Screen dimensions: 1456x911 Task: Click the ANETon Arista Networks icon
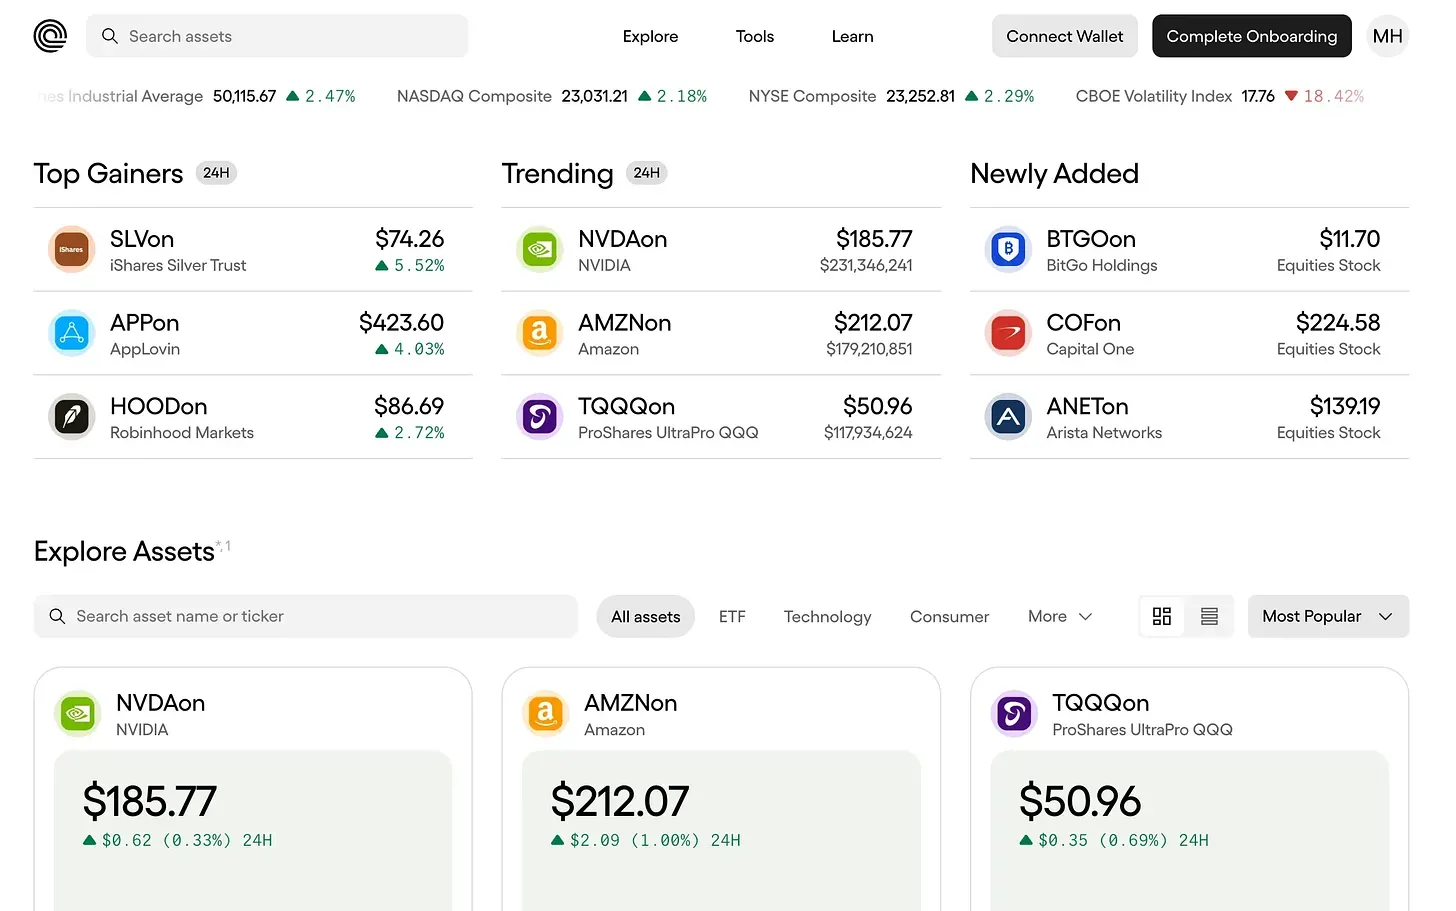1008,417
